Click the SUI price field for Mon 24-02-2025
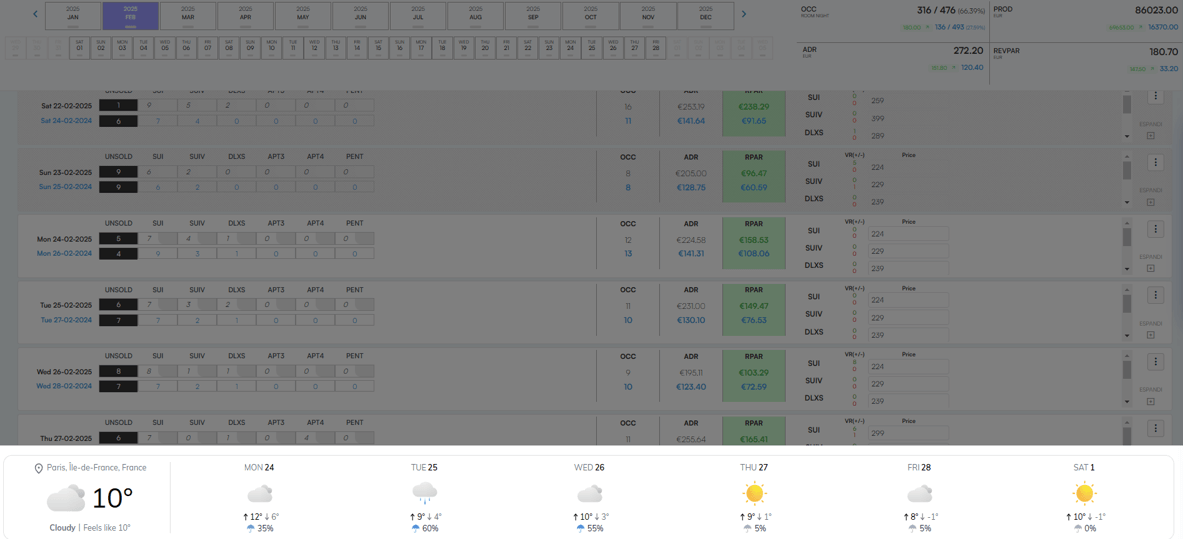Viewport: 1183px width, 539px height. [908, 234]
